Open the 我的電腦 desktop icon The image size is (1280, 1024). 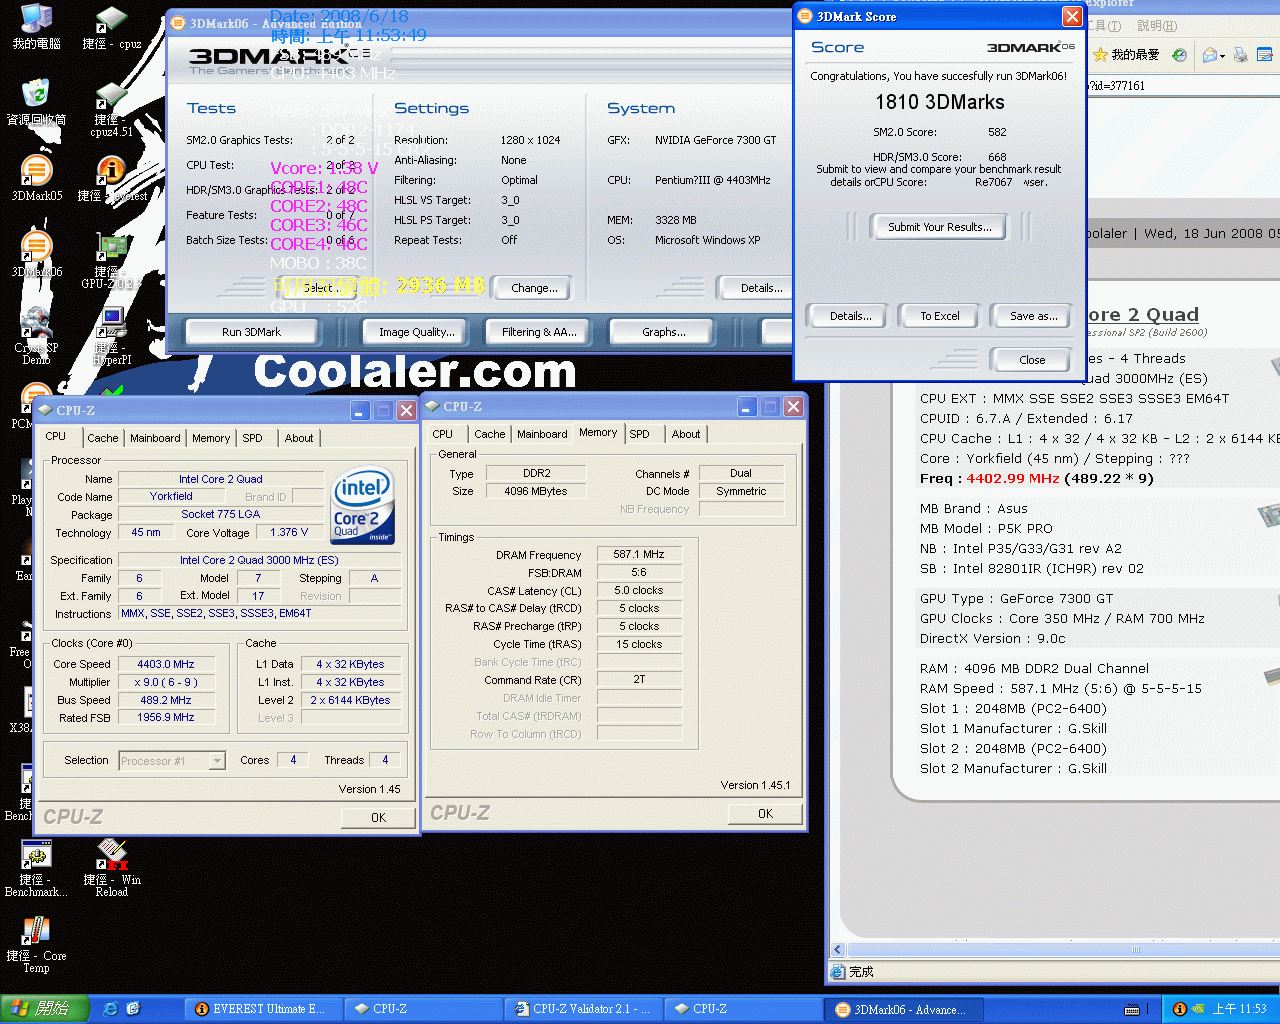(36, 26)
